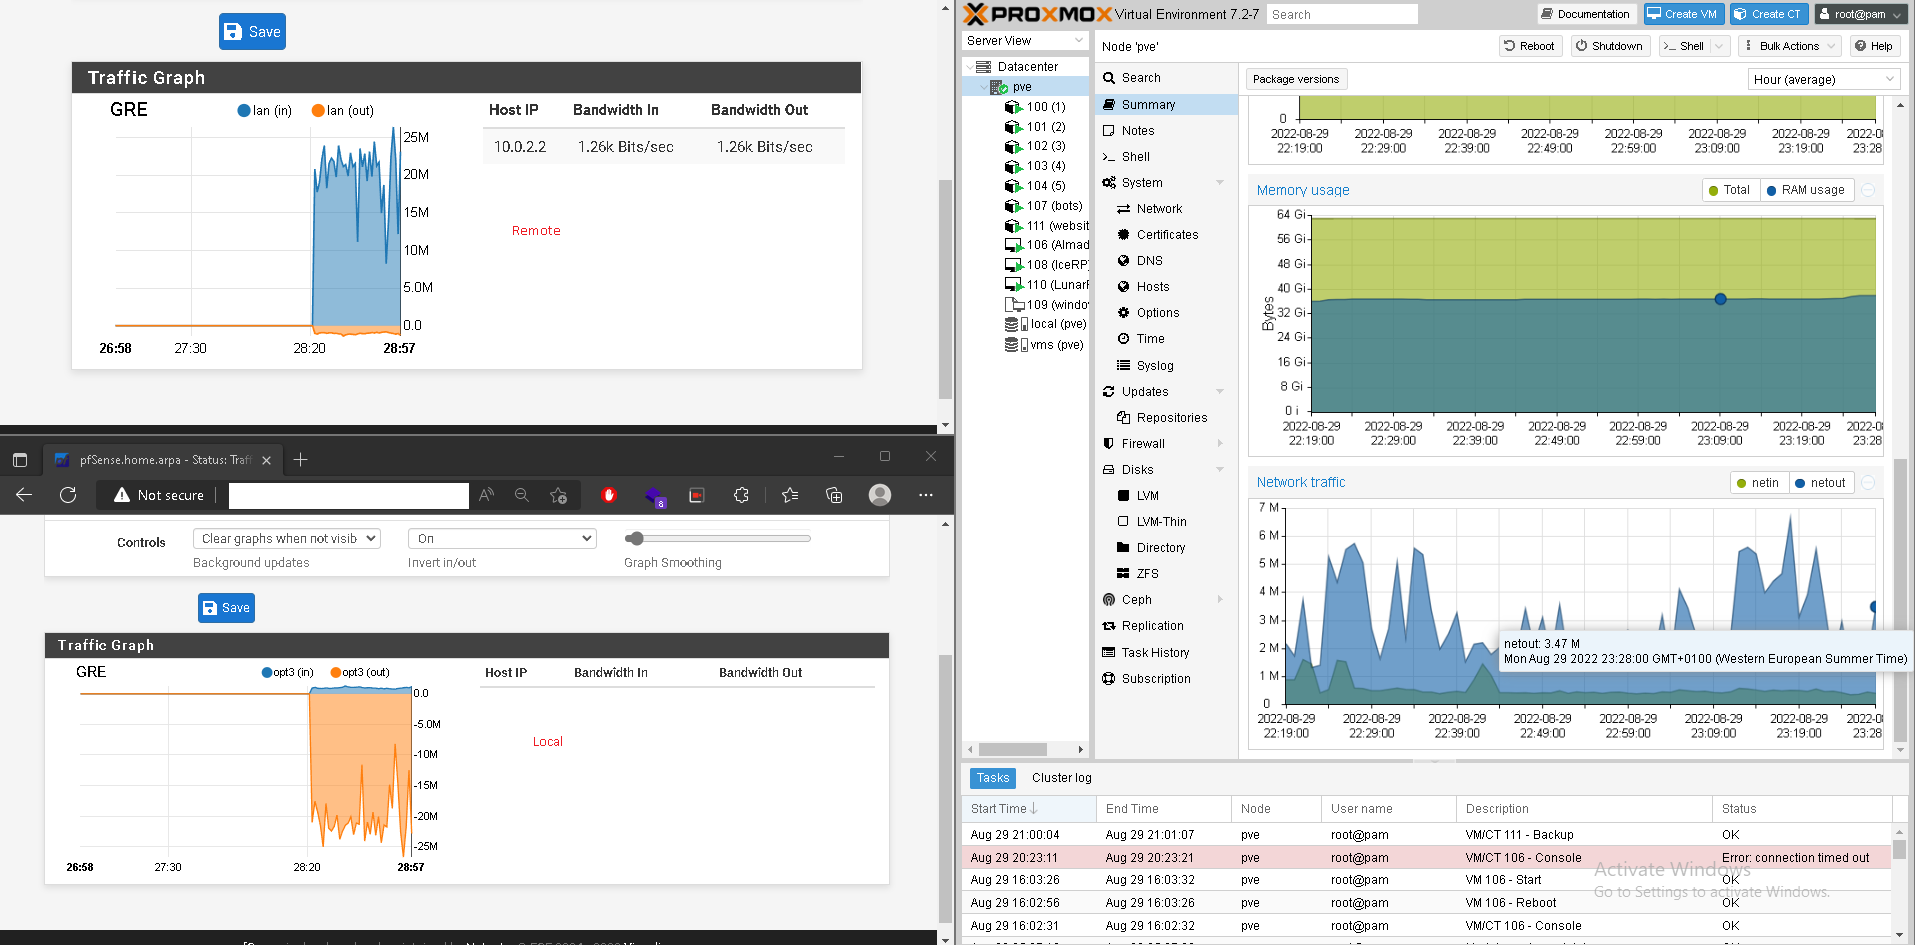Click the Create CT button
1915x945 pixels.
coord(1768,14)
